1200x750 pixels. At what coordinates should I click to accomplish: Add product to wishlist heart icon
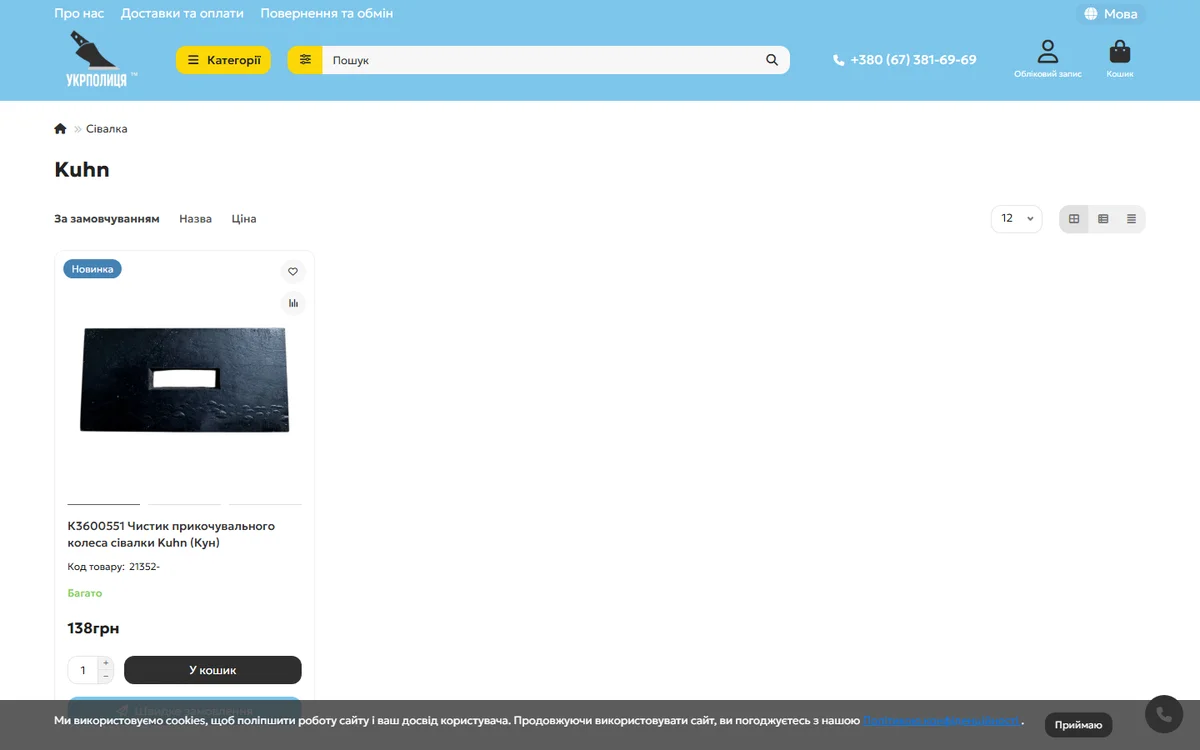pyautogui.click(x=293, y=271)
